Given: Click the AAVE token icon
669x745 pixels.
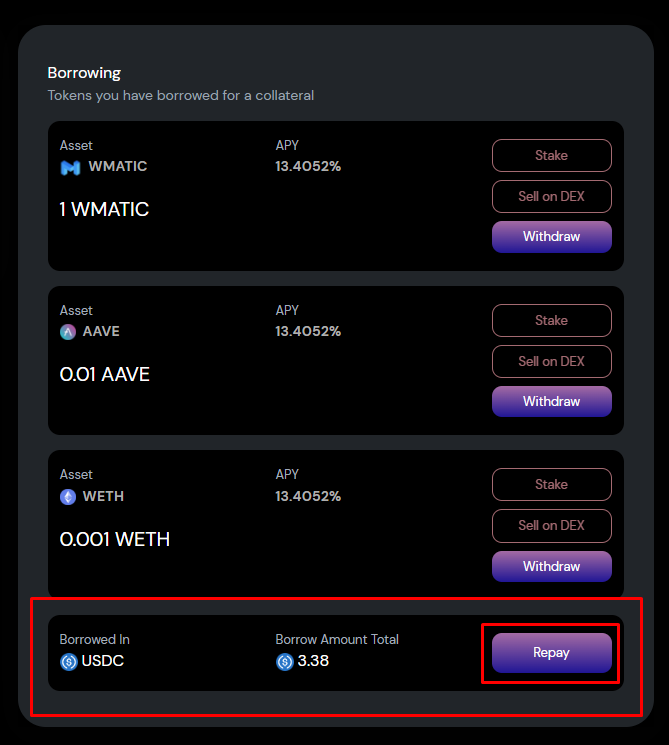Looking at the screenshot, I should coord(68,332).
